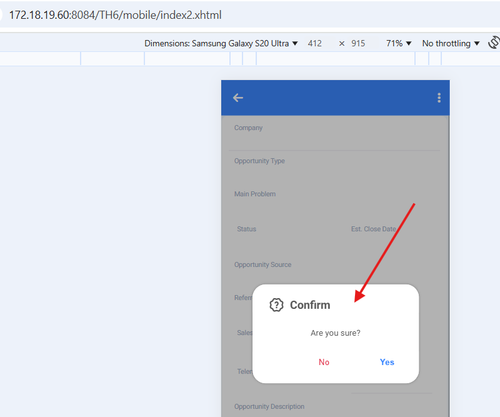Choose No in the Confirm dialog
500x417 pixels.
click(x=324, y=362)
